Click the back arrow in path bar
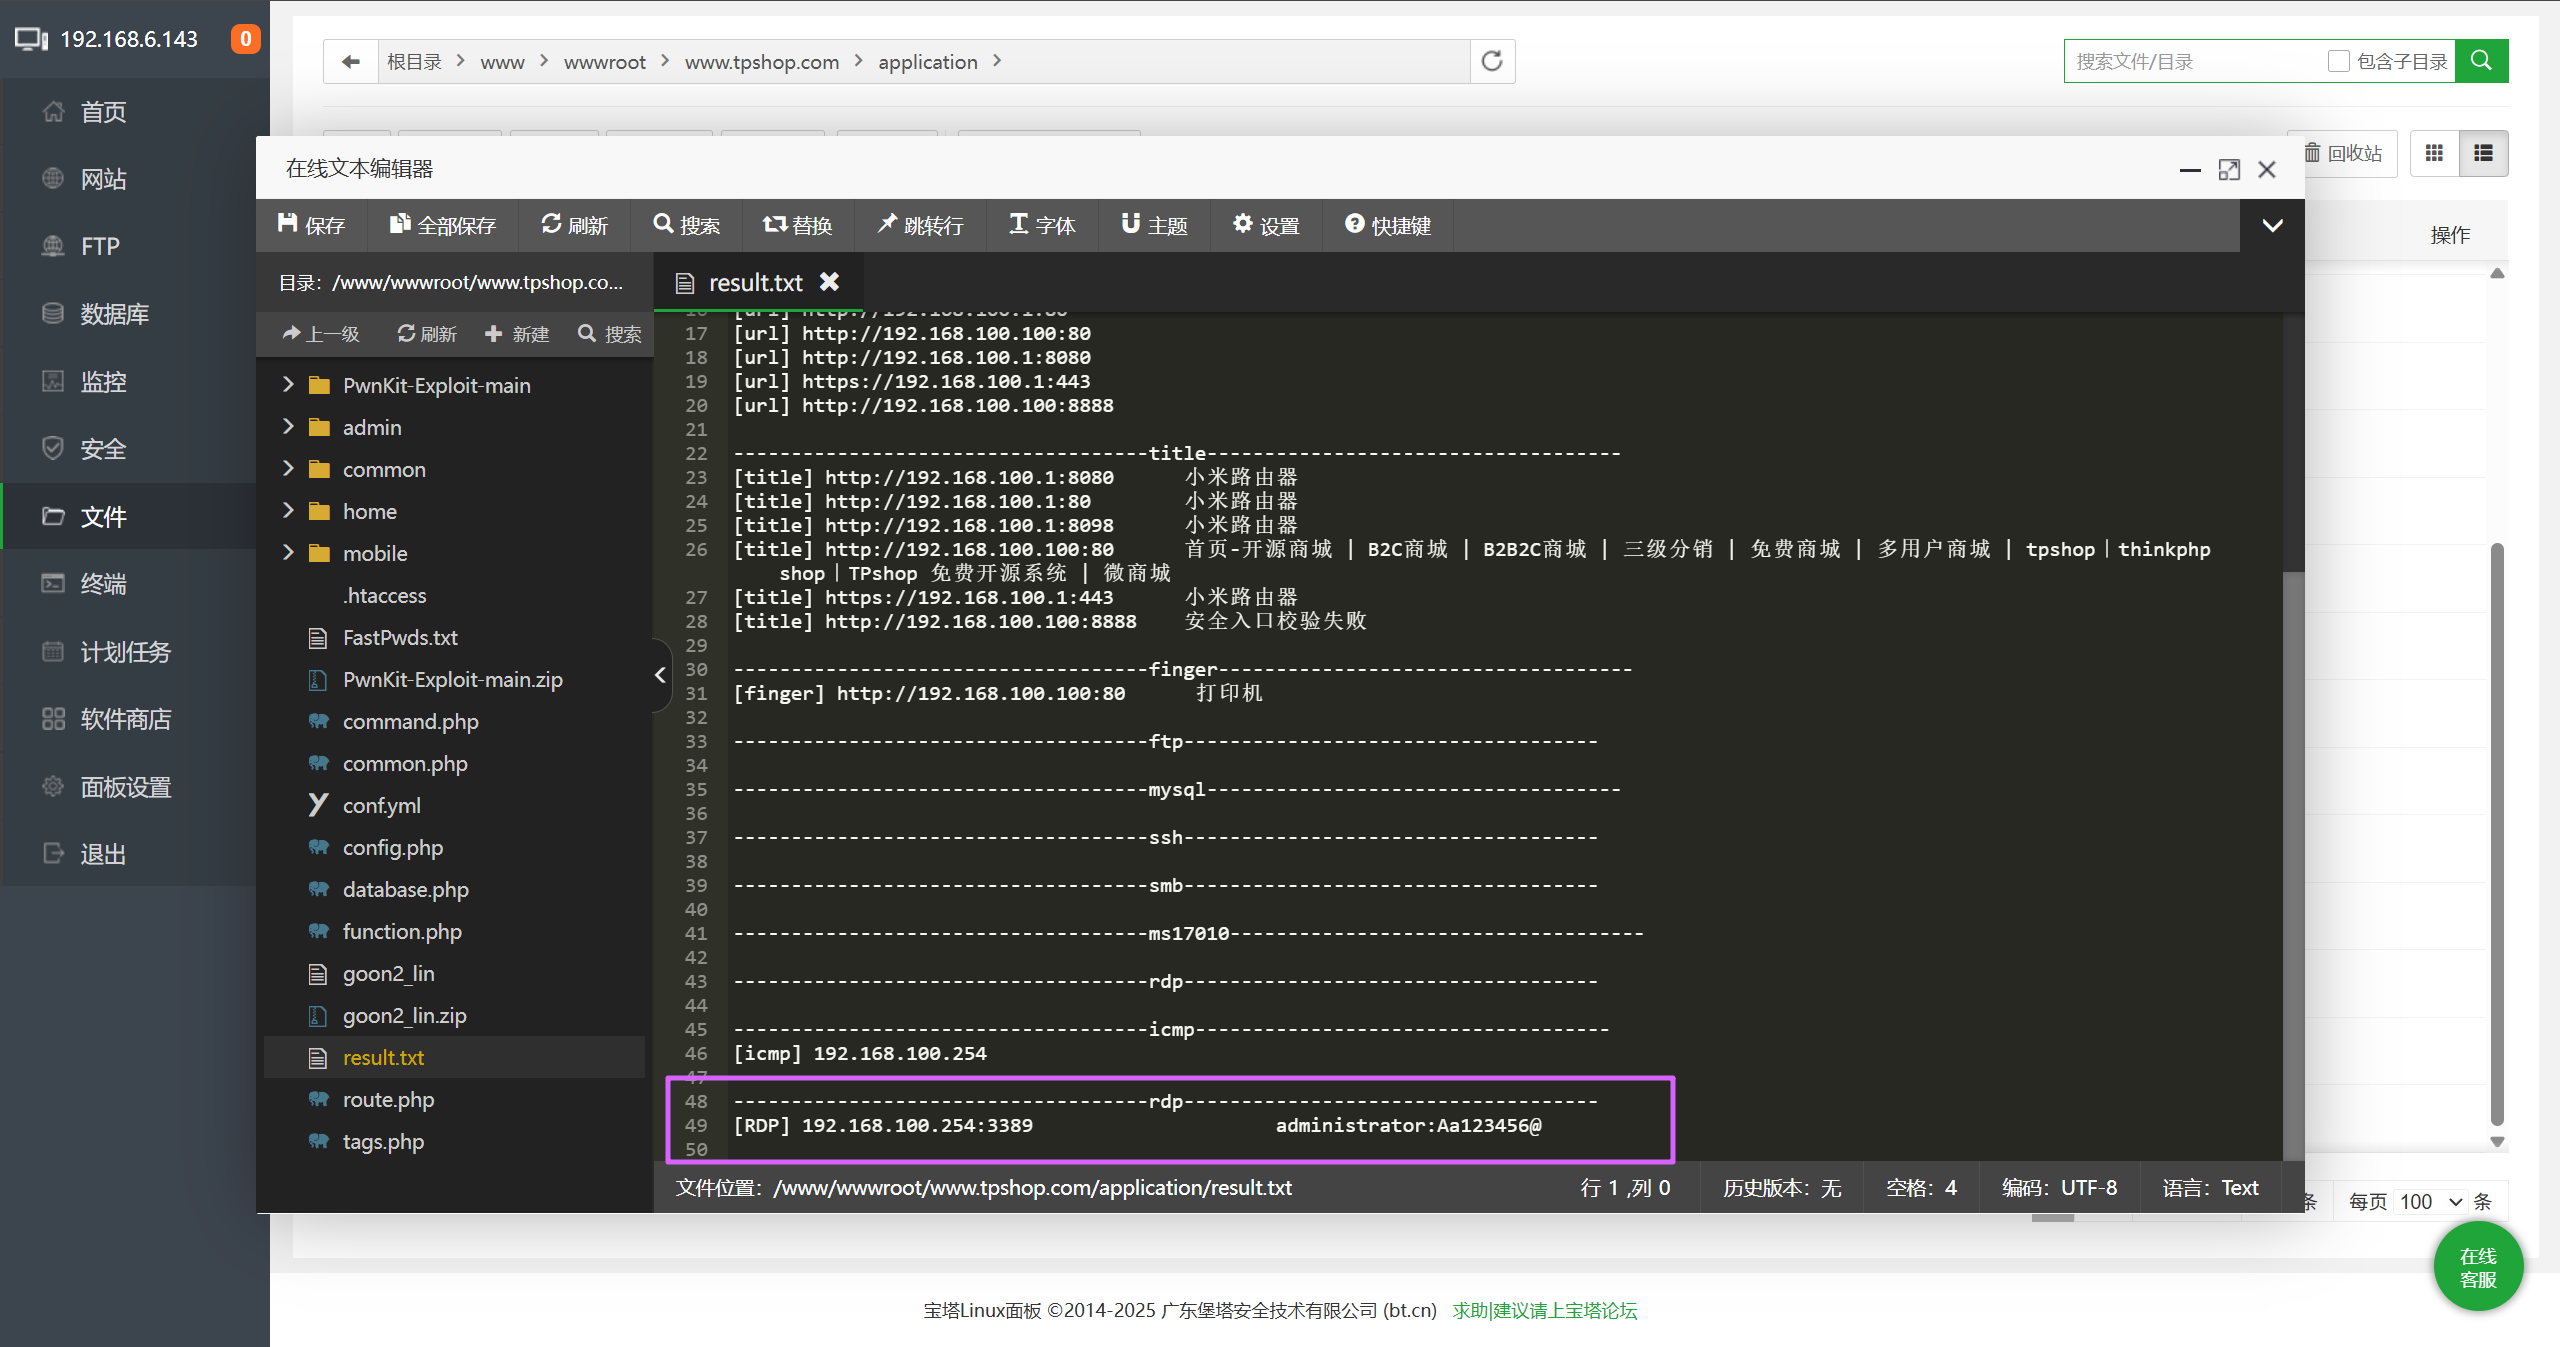 tap(351, 62)
